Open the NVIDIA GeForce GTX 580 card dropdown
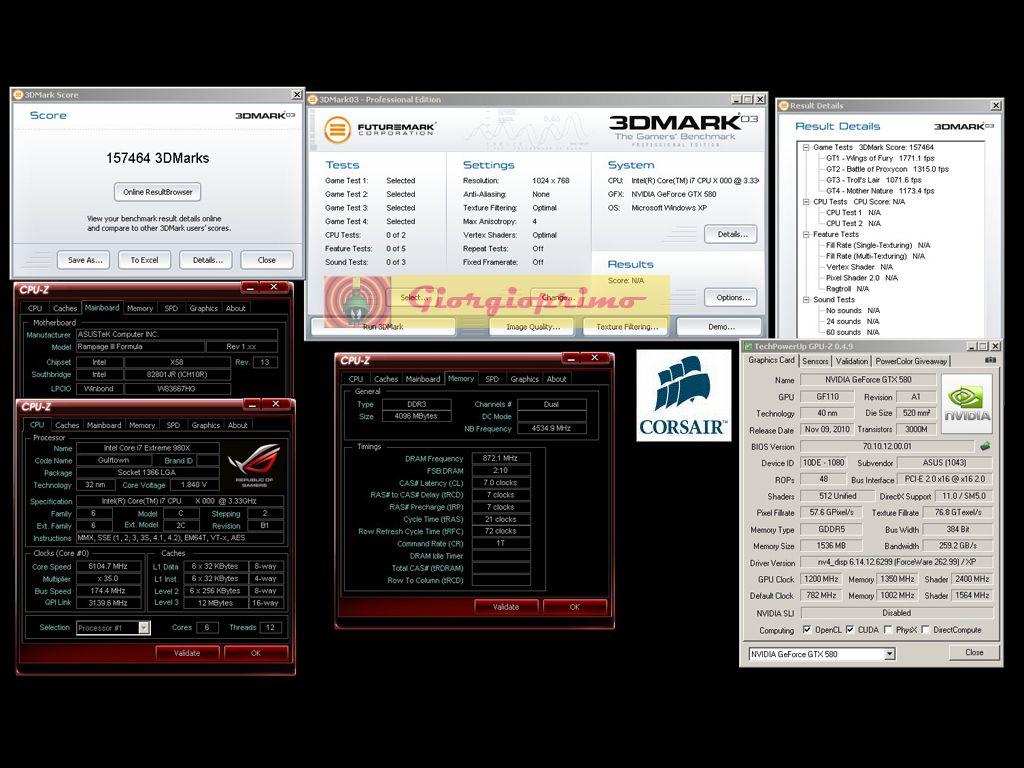 [889, 654]
